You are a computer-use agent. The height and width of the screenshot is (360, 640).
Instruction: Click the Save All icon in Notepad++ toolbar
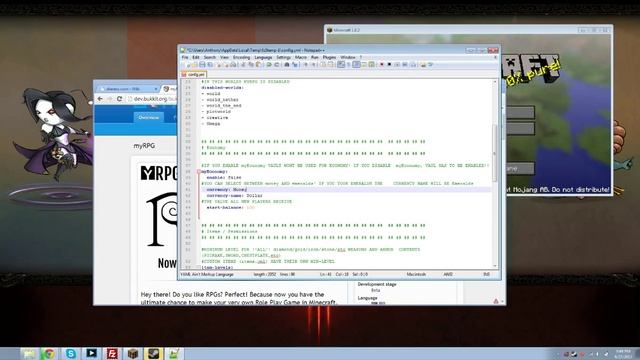tap(210, 64)
